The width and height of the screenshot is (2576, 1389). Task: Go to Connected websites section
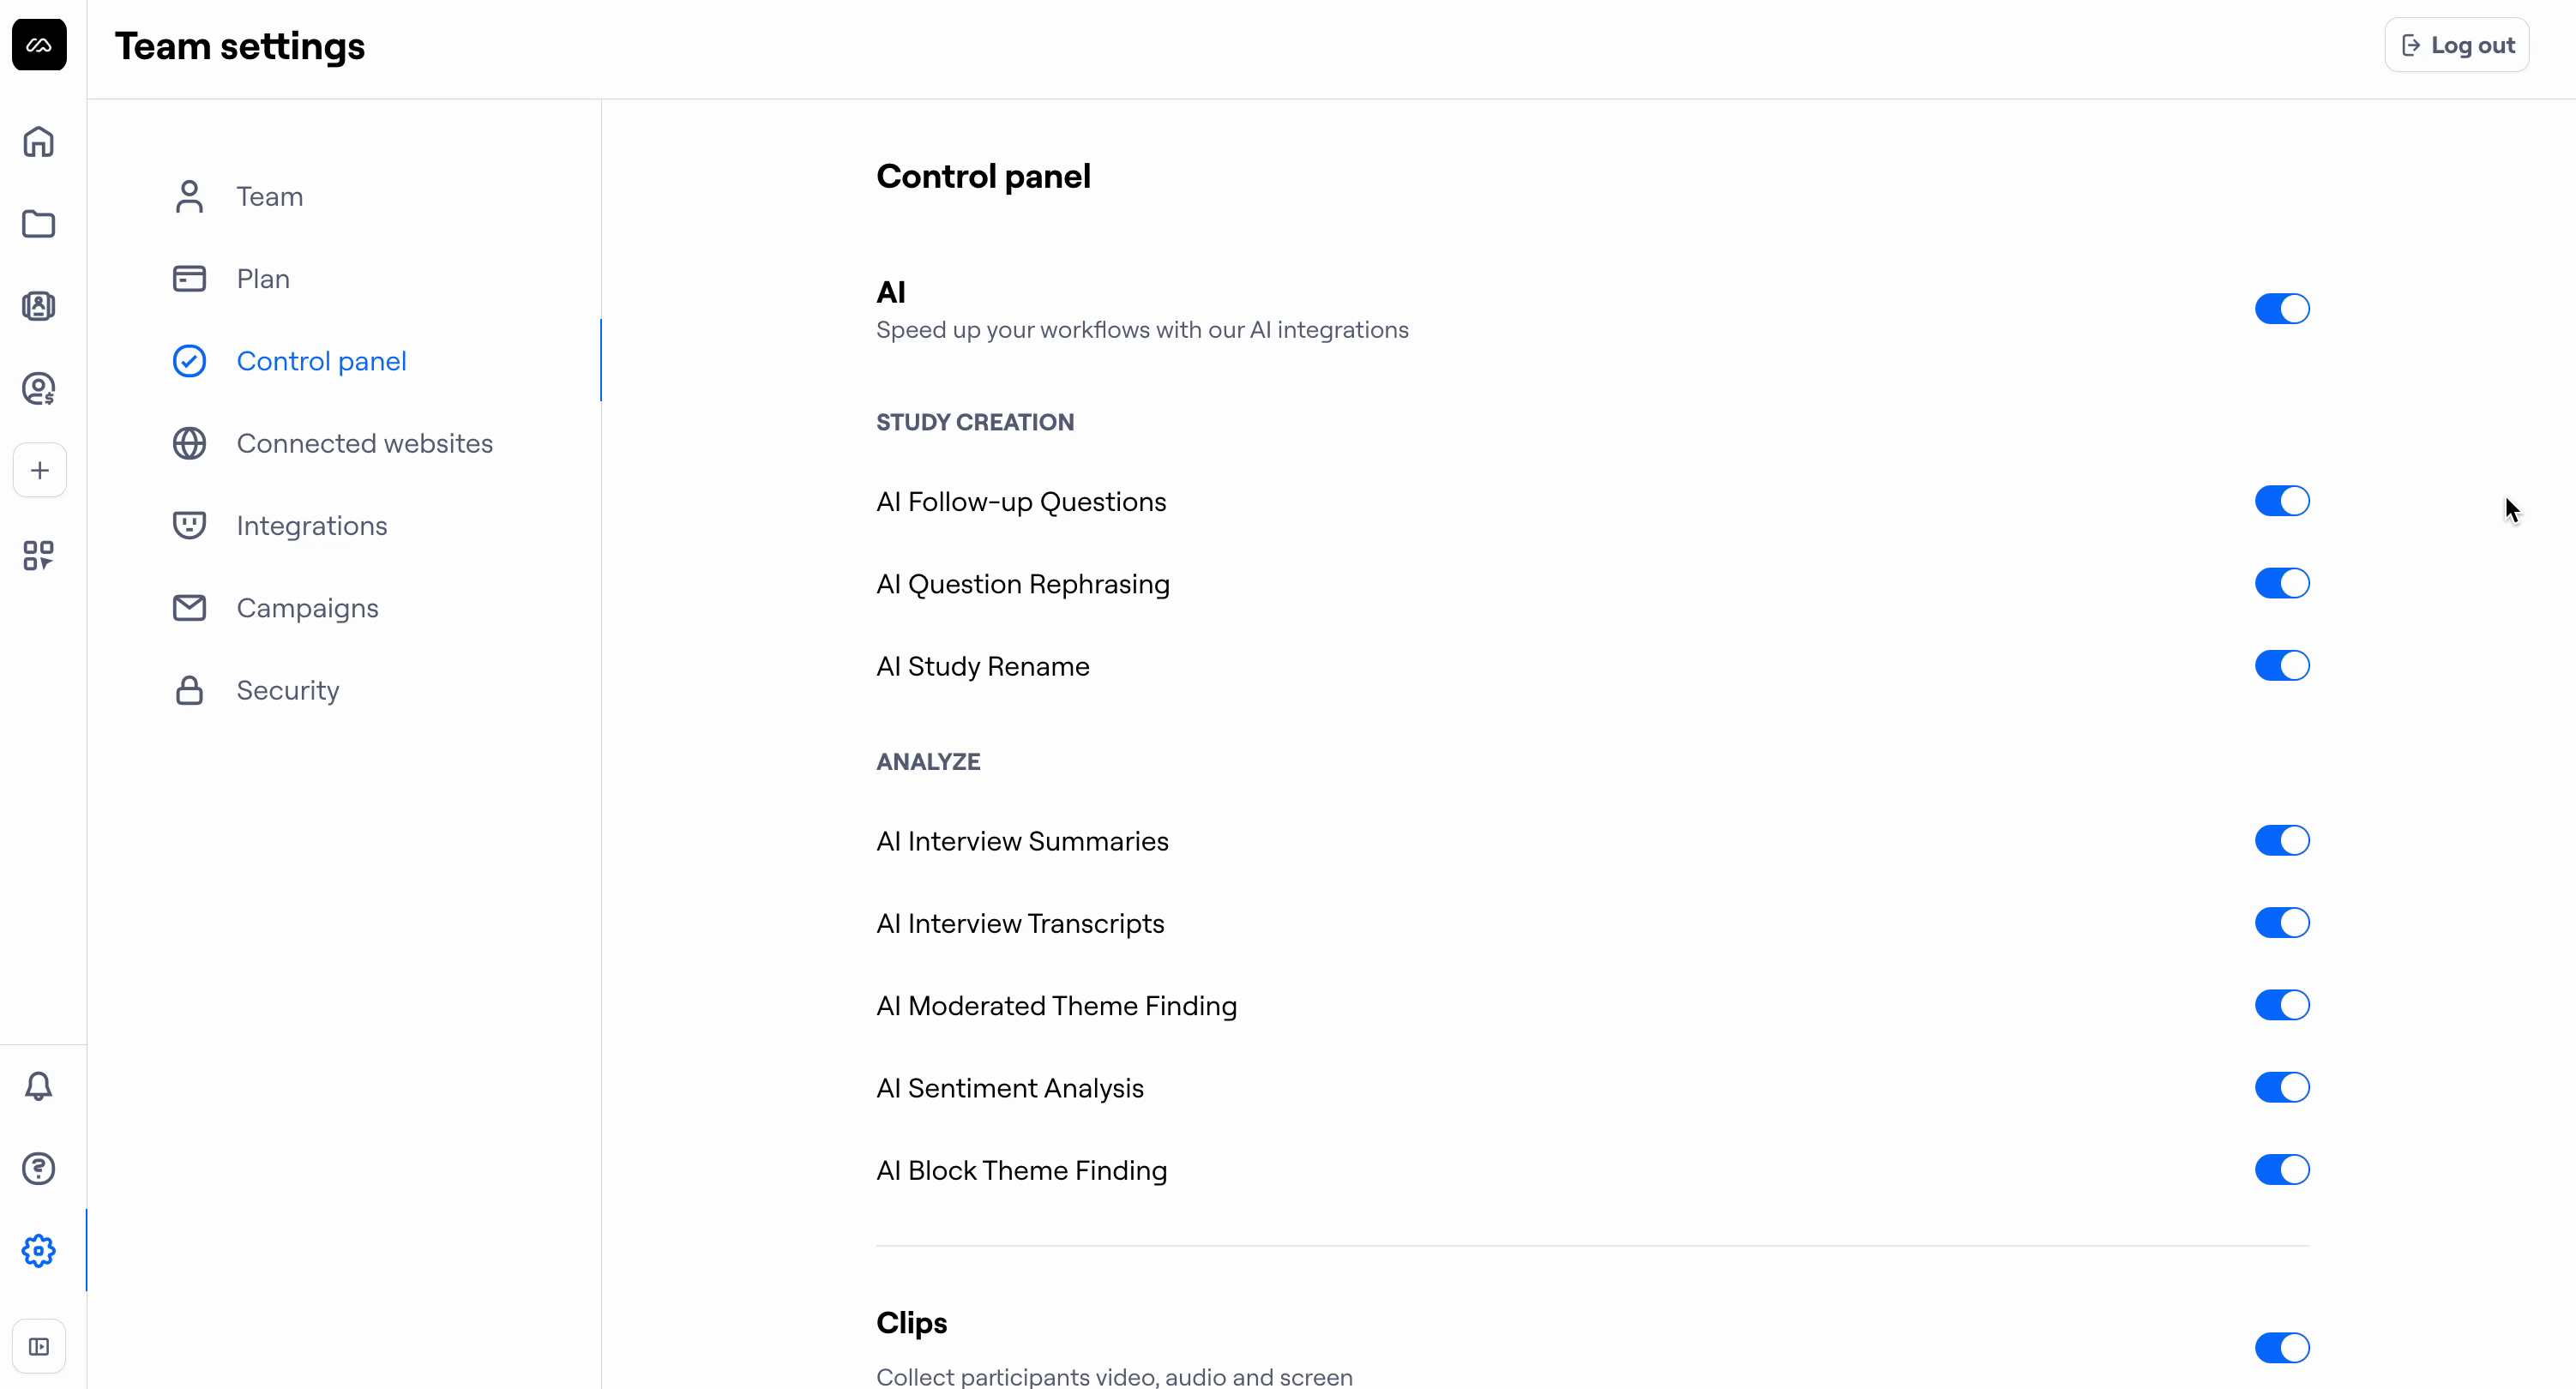pyautogui.click(x=364, y=444)
